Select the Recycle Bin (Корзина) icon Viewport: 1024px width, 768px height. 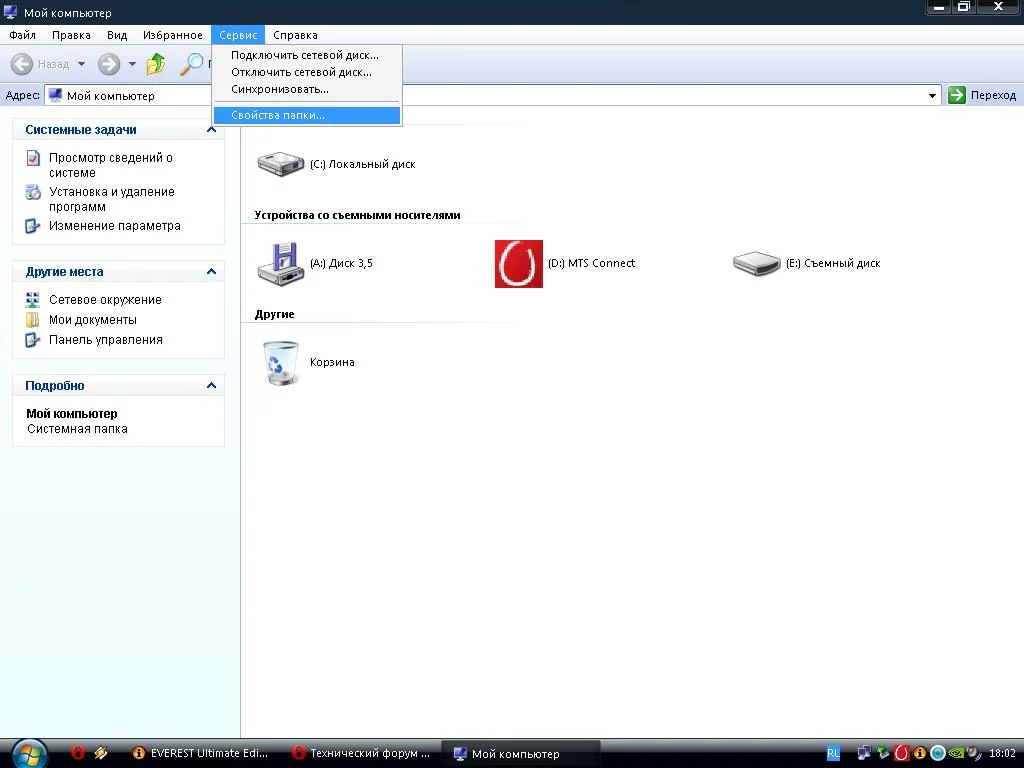(x=281, y=363)
